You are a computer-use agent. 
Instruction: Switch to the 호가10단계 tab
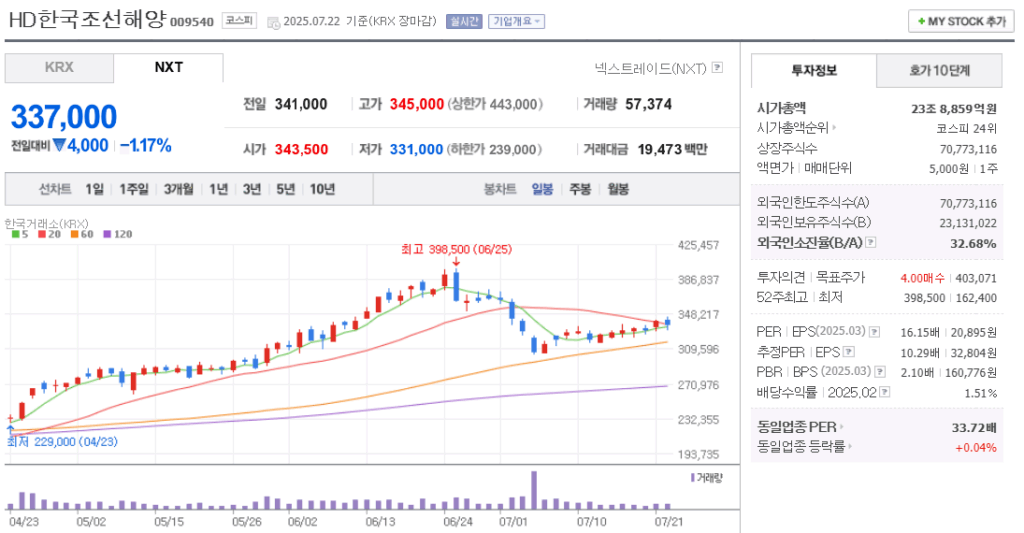click(939, 71)
